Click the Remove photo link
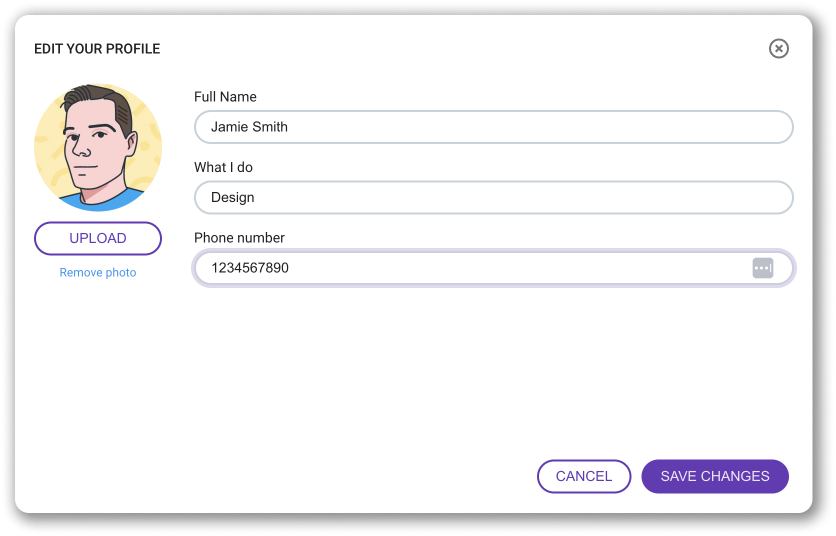The height and width of the screenshot is (536, 836). [x=98, y=273]
